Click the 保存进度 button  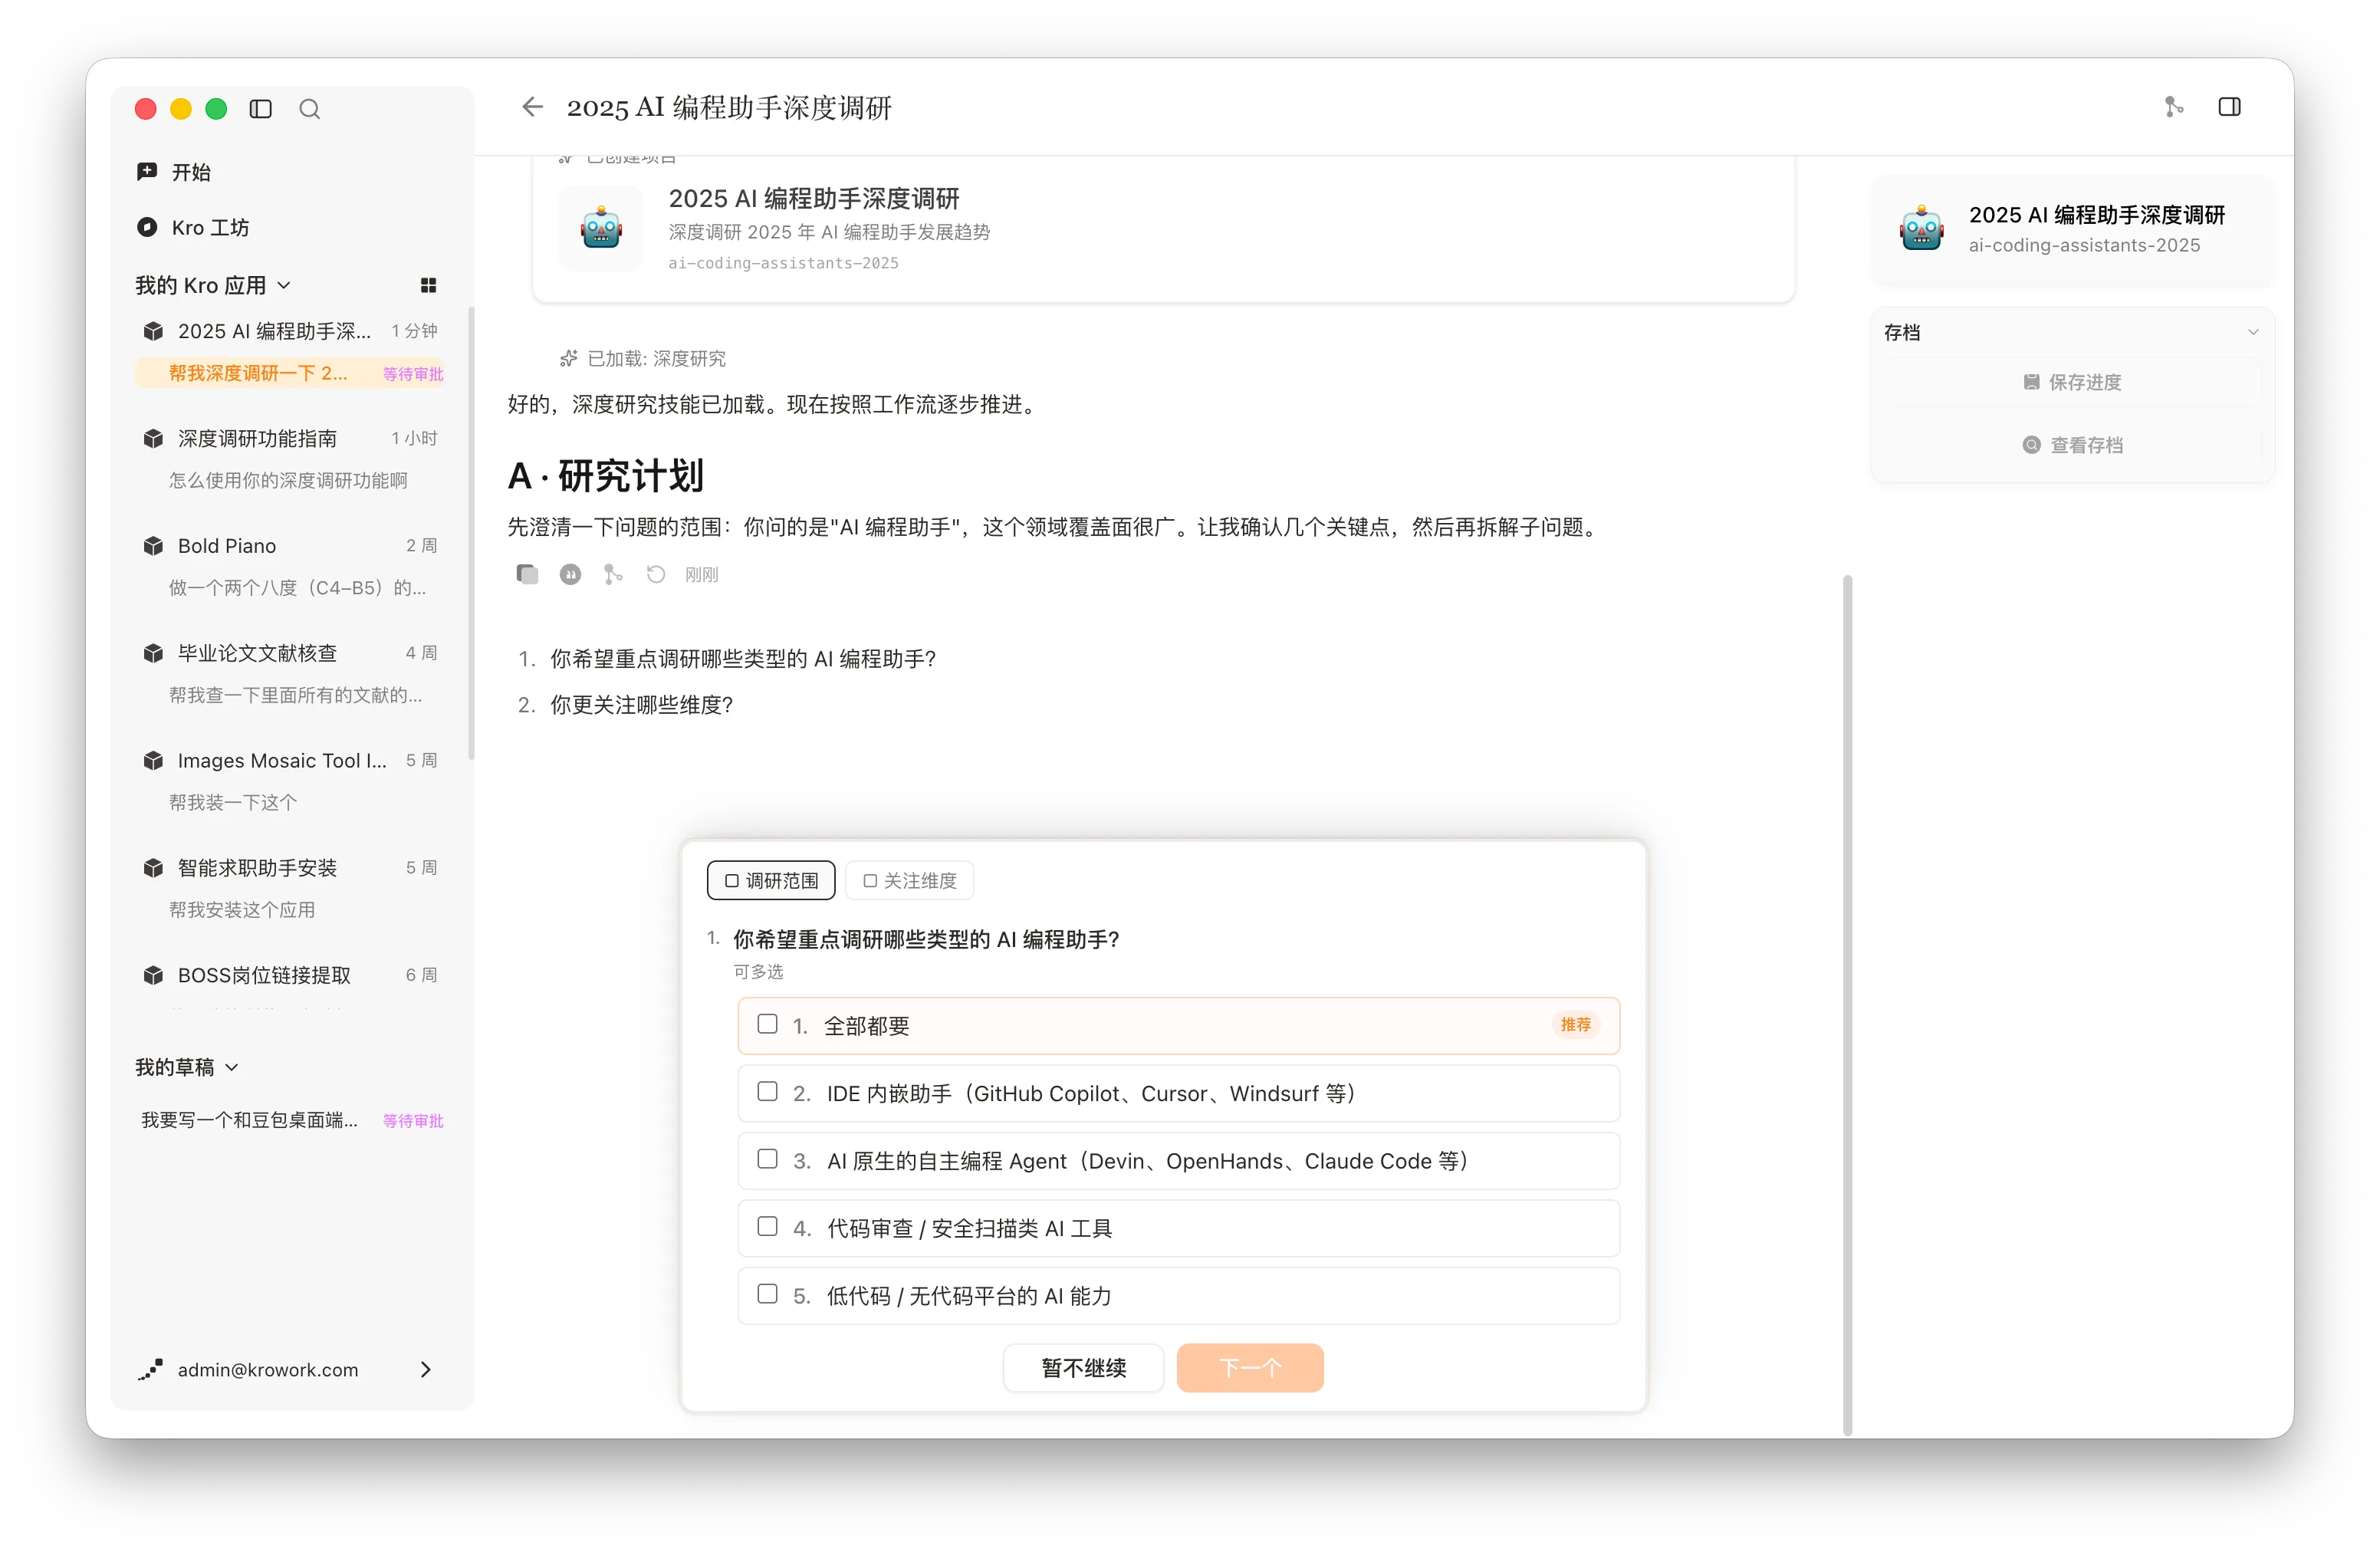[x=2072, y=382]
